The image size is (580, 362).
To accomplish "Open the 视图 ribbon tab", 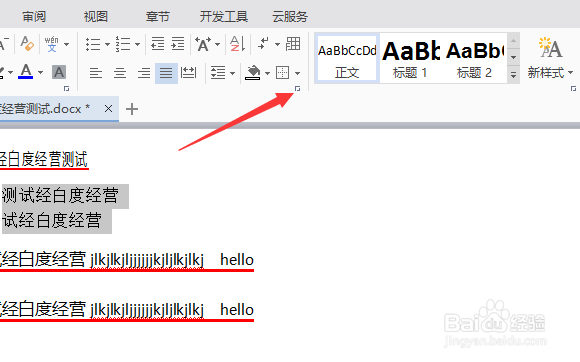I will point(96,17).
